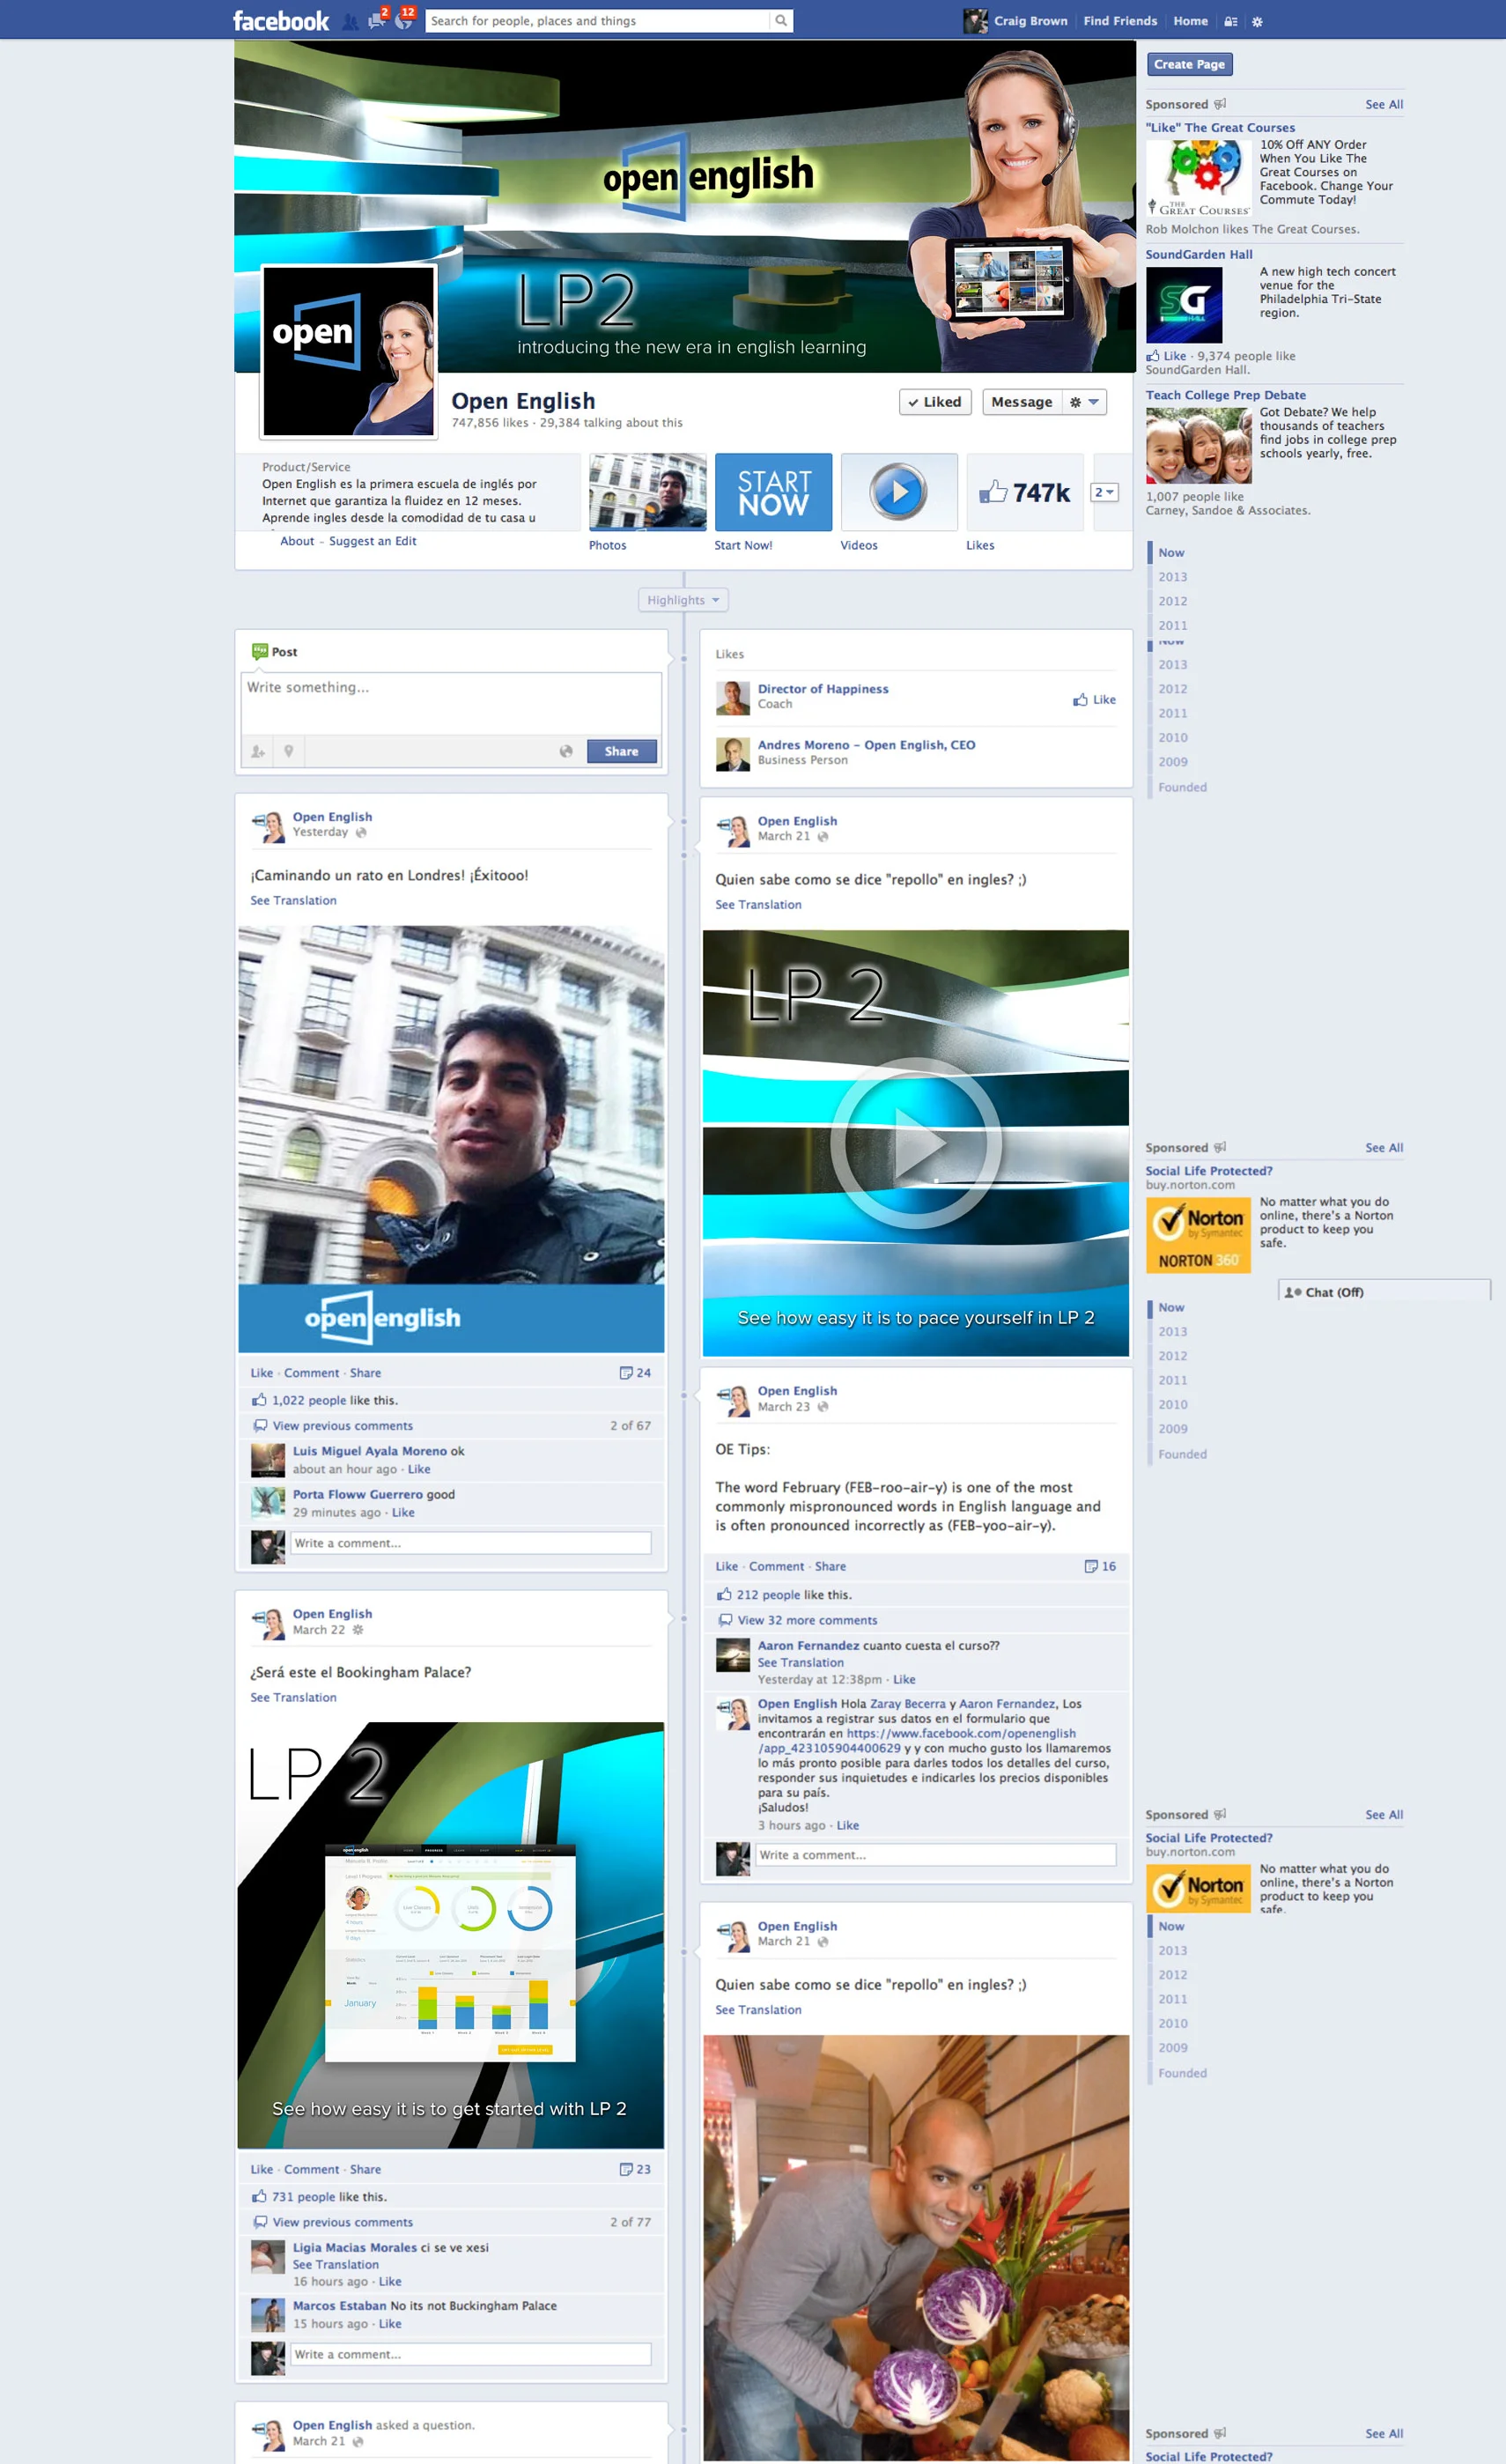Click Write a comment under Porta Floww Guerrero
Image resolution: width=1506 pixels, height=2464 pixels.
471,1543
